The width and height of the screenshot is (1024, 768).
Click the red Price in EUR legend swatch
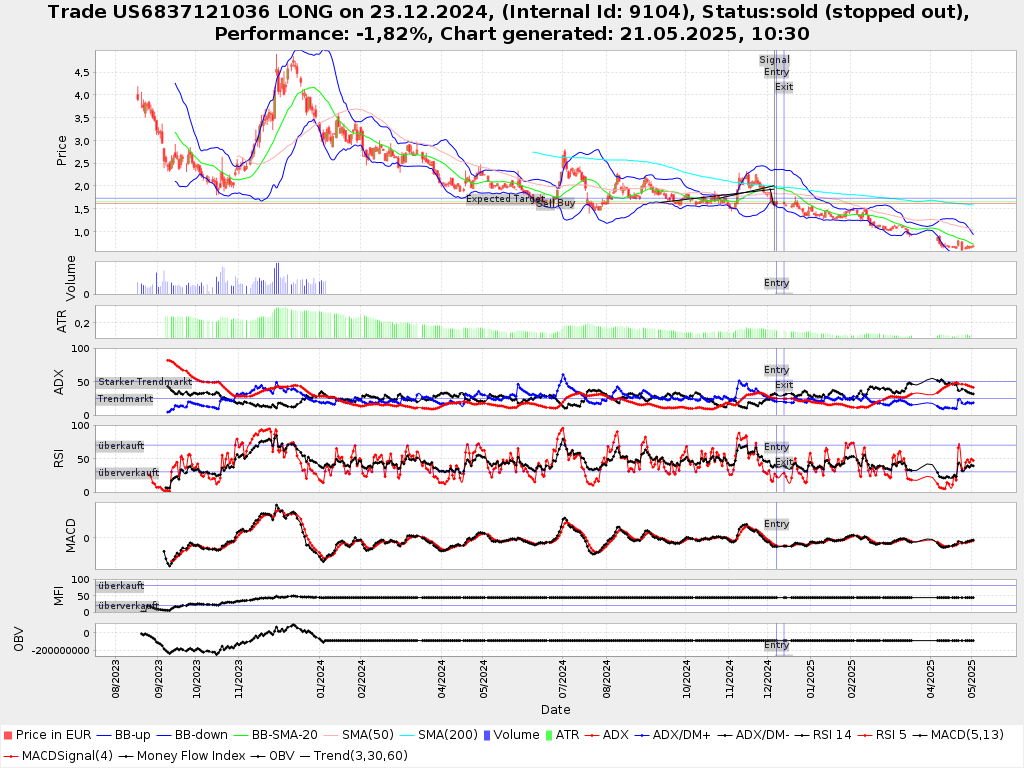(x=9, y=735)
